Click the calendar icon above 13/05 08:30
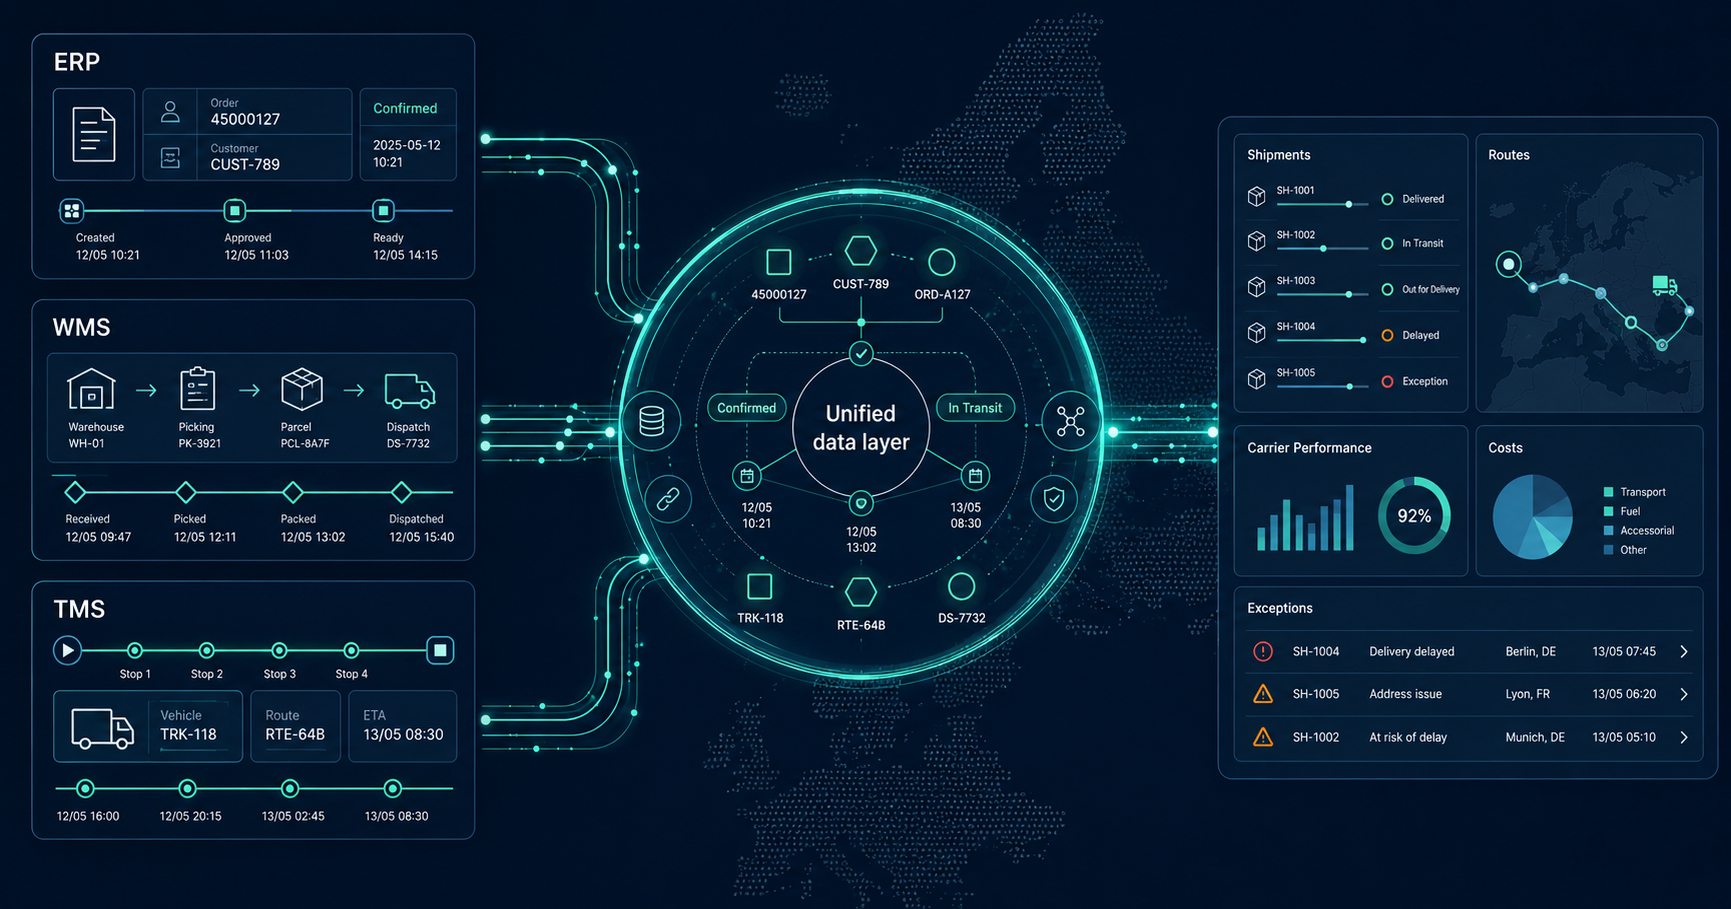1731x909 pixels. tap(975, 476)
